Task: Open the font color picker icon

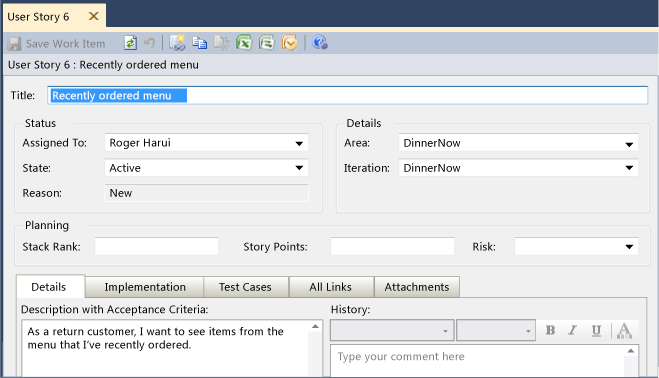Action: [624, 330]
